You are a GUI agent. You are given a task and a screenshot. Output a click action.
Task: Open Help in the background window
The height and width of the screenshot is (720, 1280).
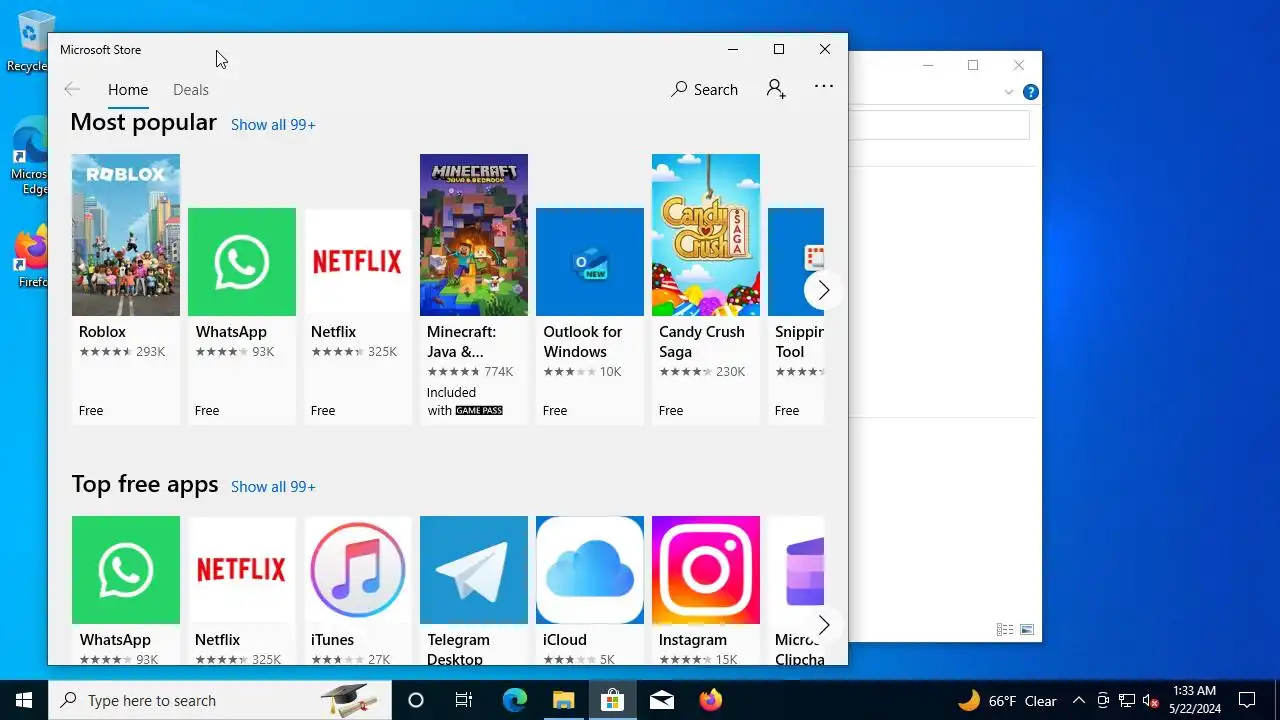[x=1031, y=92]
